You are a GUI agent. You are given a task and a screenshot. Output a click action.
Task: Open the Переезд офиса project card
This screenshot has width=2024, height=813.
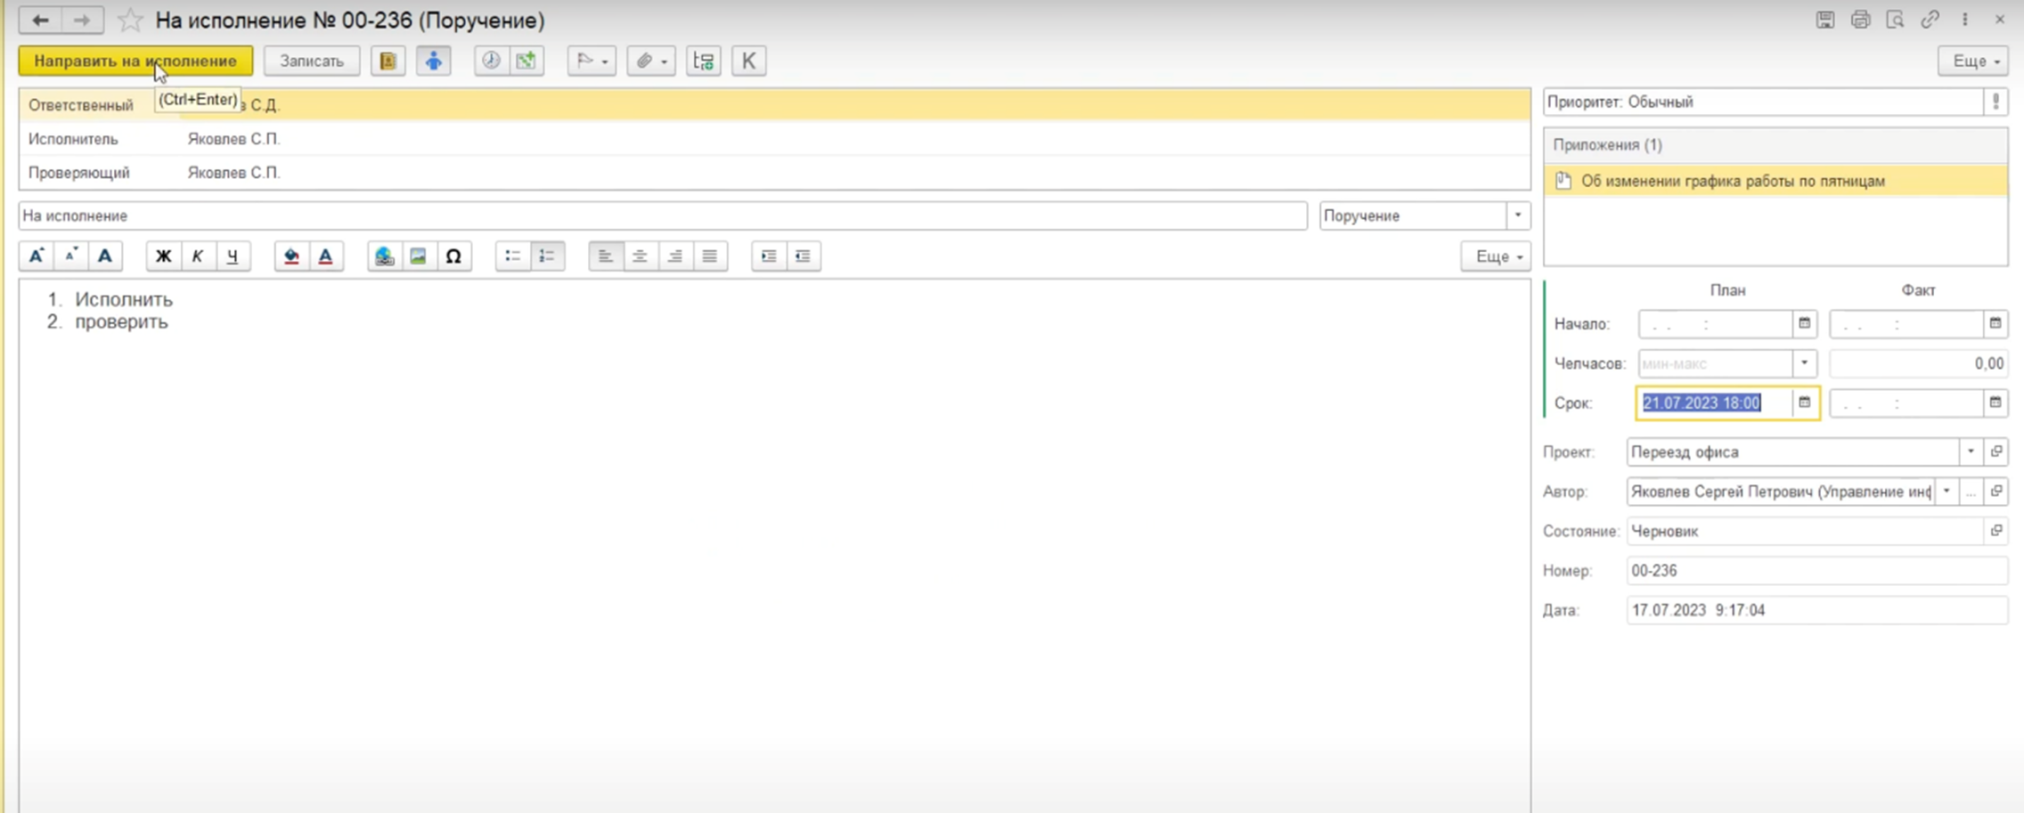click(1996, 452)
